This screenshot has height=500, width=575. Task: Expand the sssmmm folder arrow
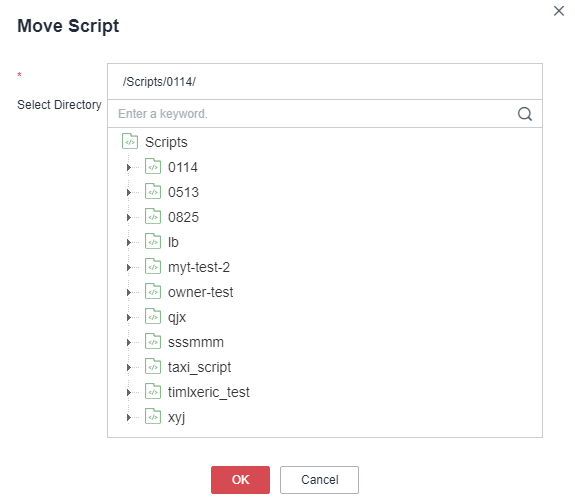point(128,342)
